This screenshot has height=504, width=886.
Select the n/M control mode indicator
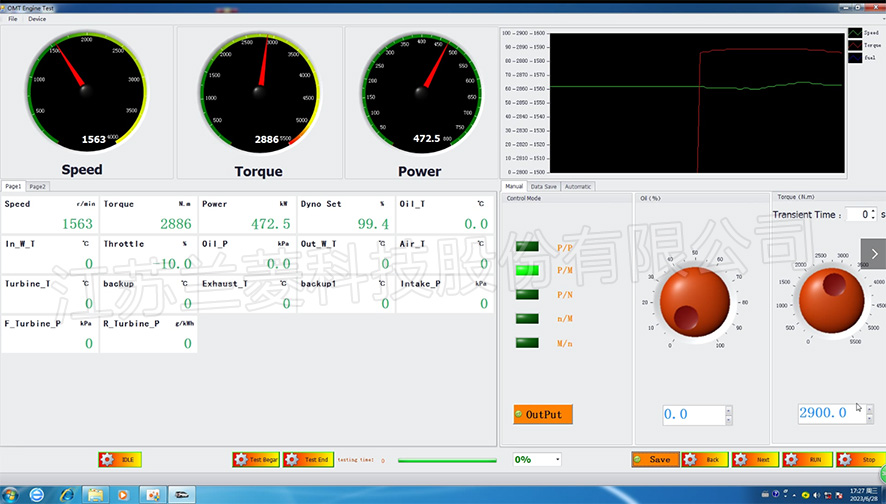point(527,319)
